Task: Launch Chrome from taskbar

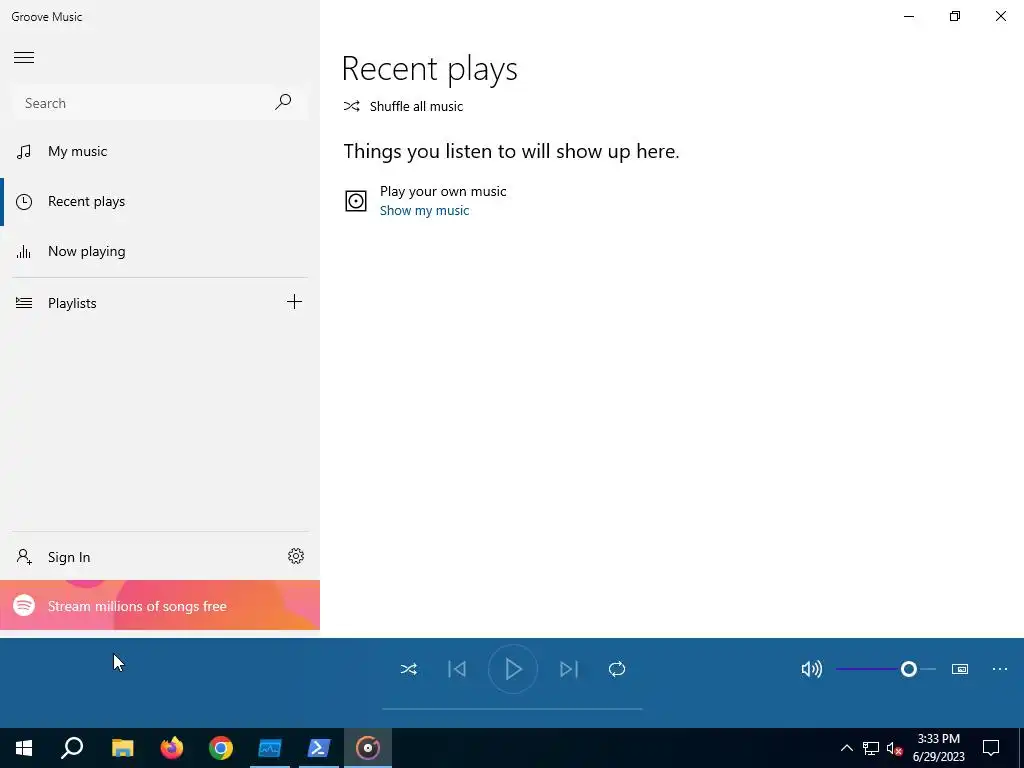Action: click(221, 748)
